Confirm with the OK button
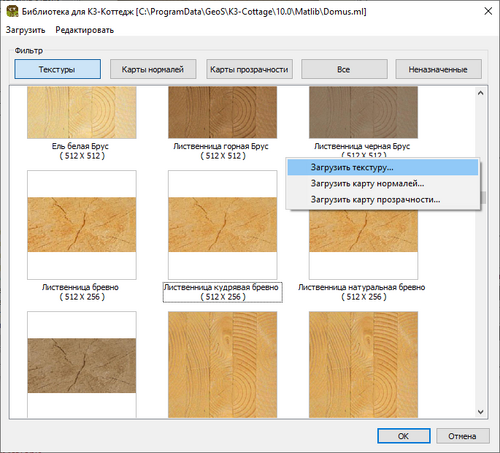Image resolution: width=500 pixels, height=453 pixels. pos(404,436)
